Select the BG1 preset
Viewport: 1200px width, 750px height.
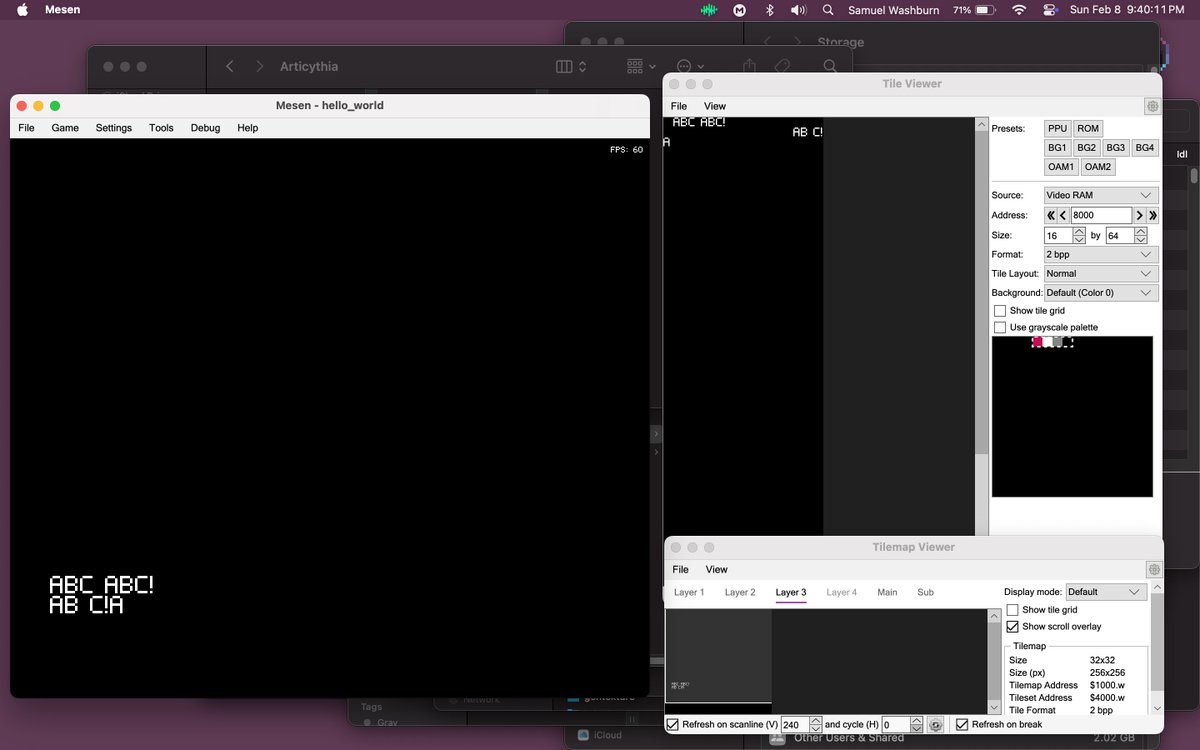pyautogui.click(x=1058, y=148)
